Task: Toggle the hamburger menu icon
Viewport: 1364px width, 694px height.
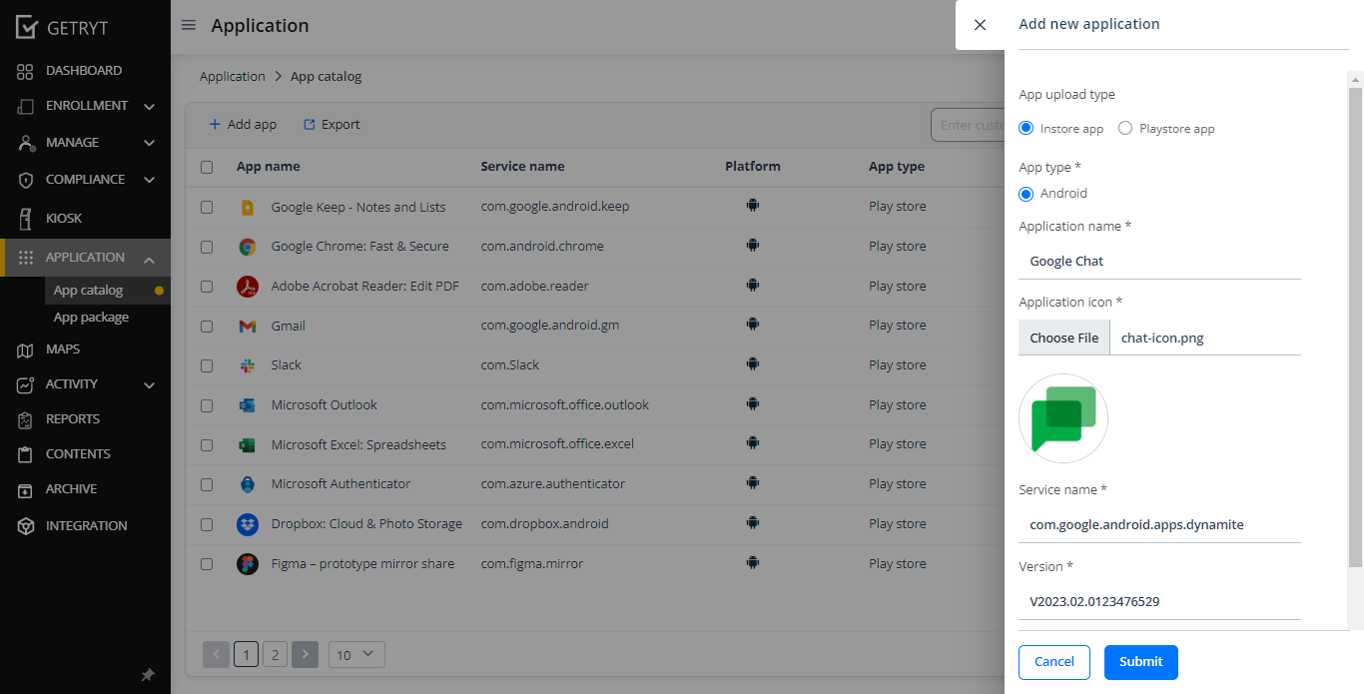Action: (x=188, y=25)
